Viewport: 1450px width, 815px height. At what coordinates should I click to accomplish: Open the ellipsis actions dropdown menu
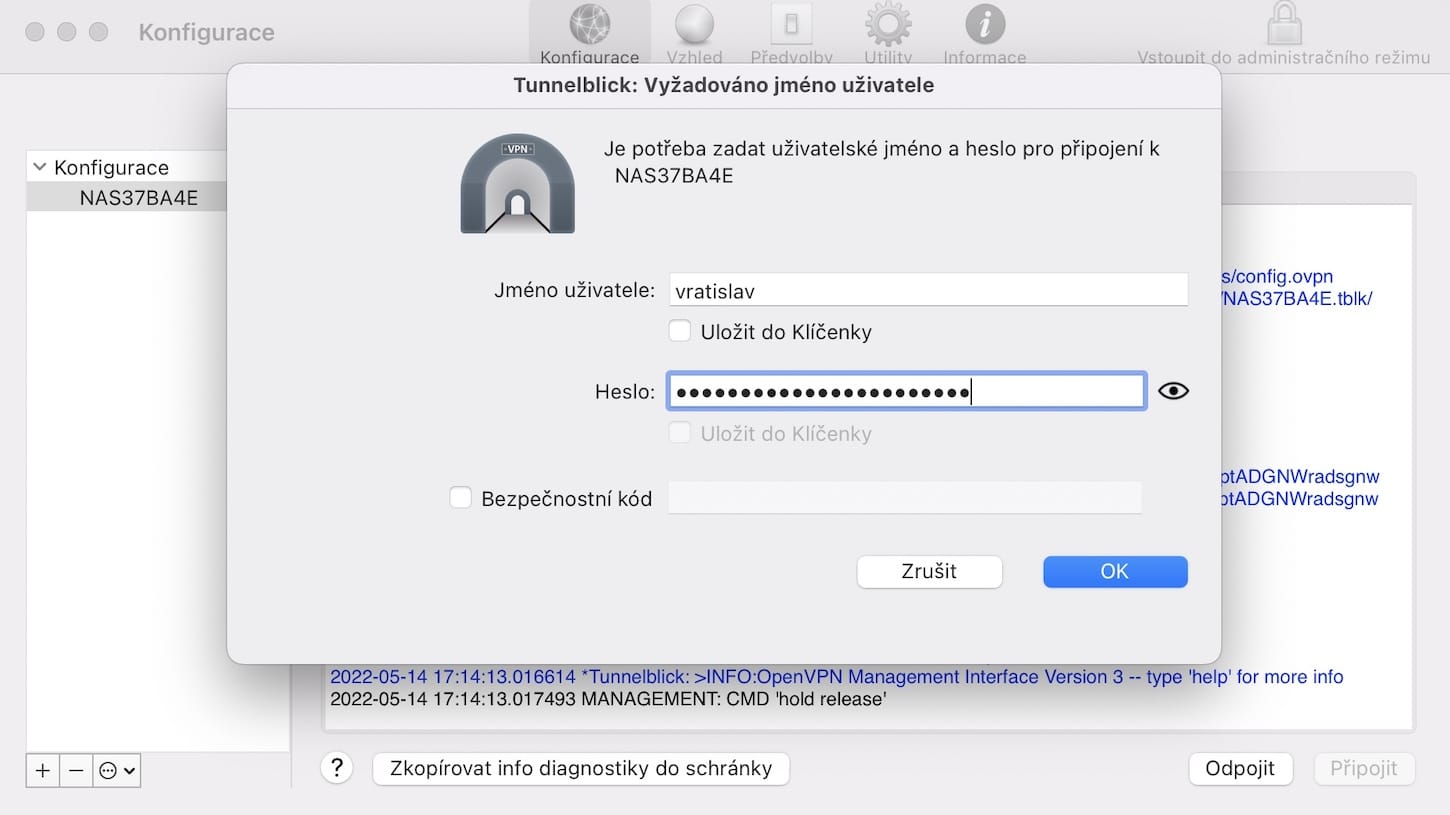click(117, 770)
